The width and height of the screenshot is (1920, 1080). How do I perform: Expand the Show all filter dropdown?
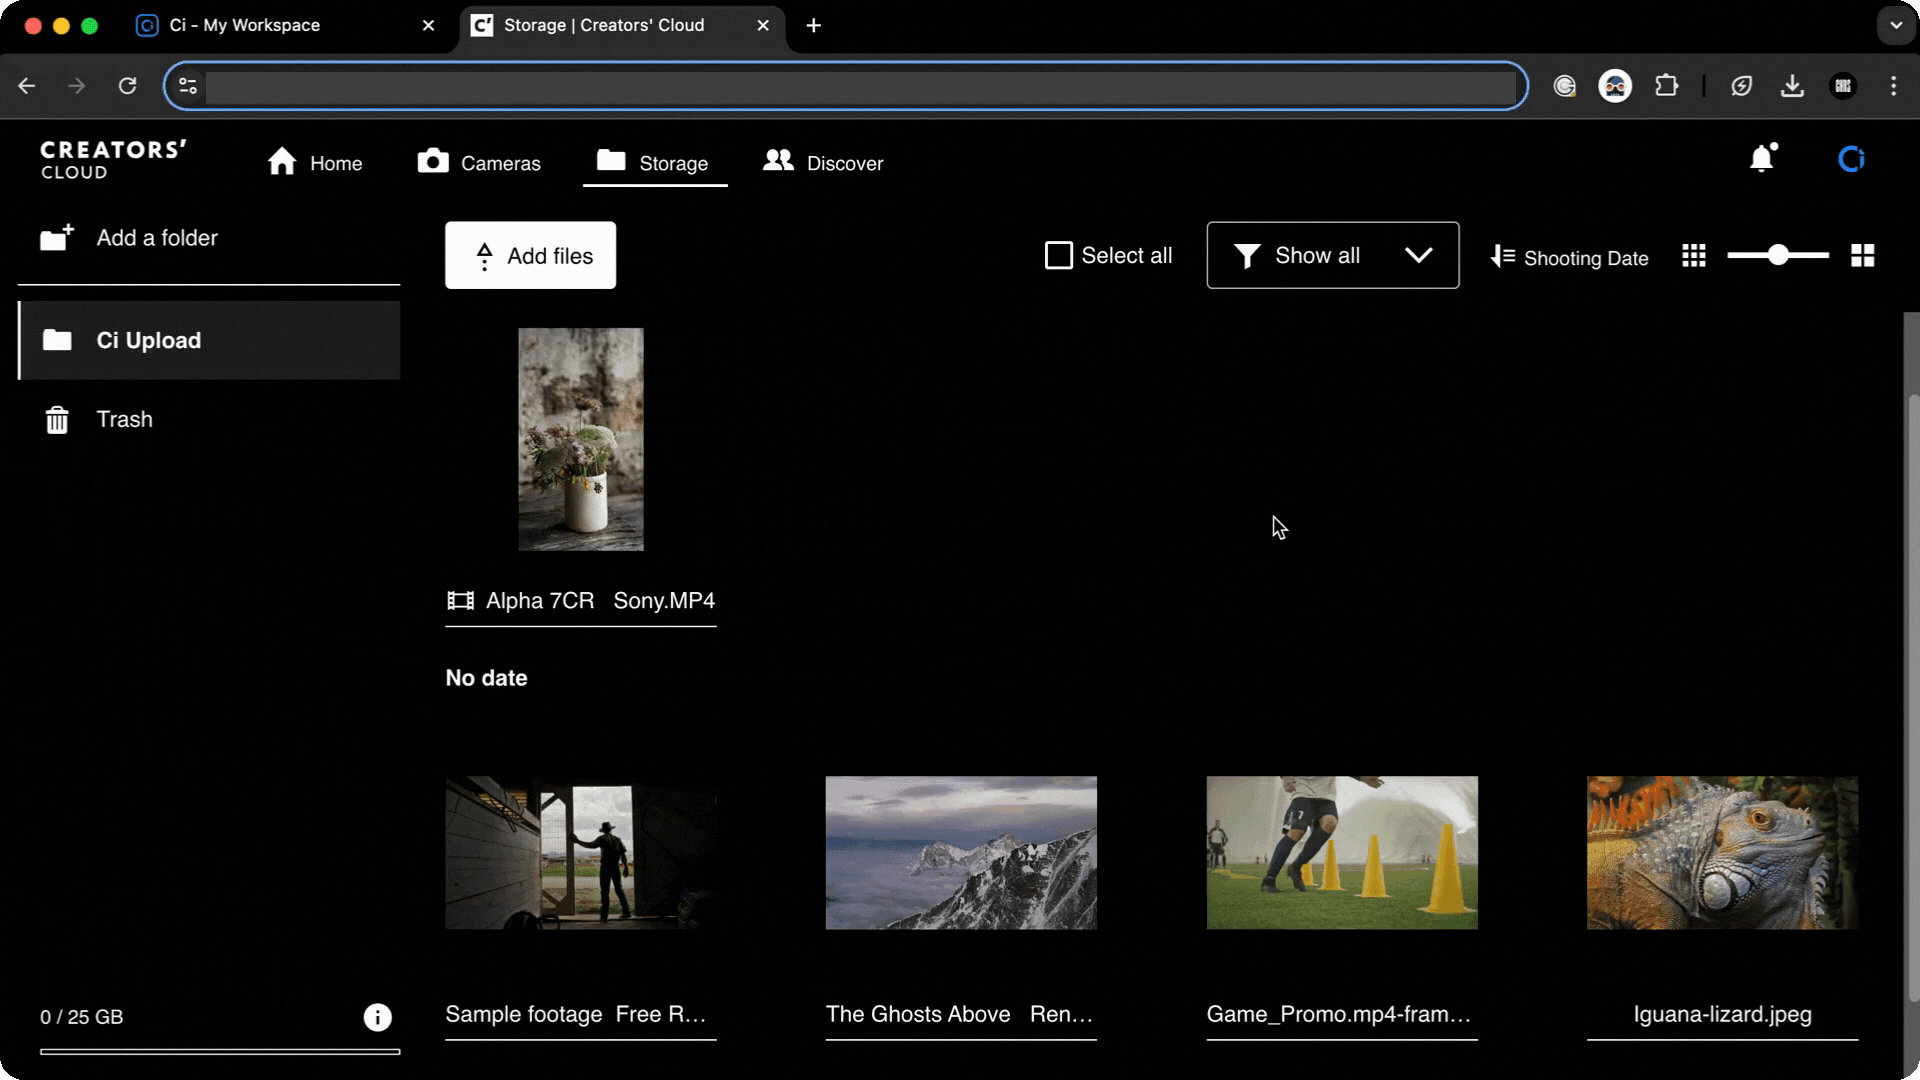point(1332,255)
